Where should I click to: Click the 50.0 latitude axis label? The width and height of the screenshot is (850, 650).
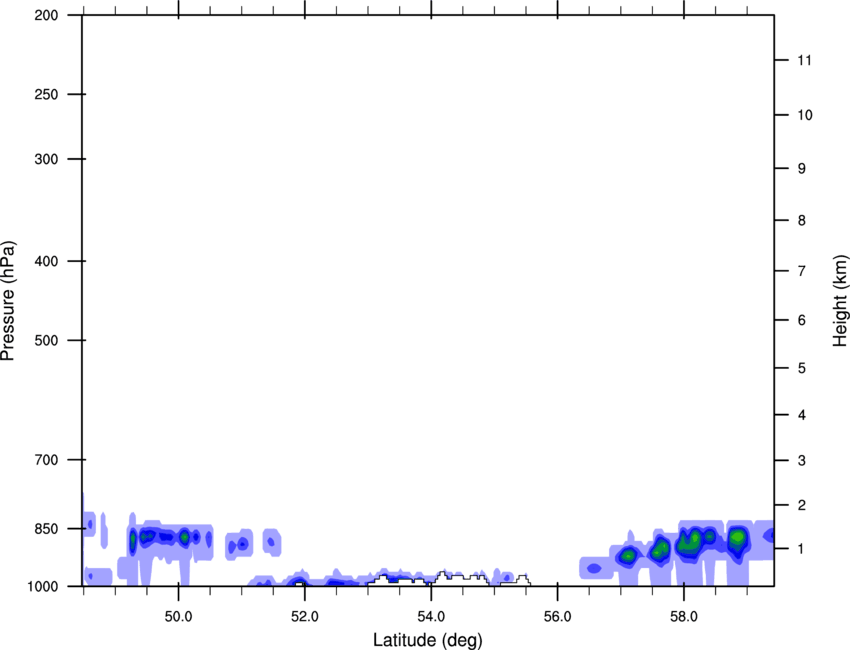178,617
